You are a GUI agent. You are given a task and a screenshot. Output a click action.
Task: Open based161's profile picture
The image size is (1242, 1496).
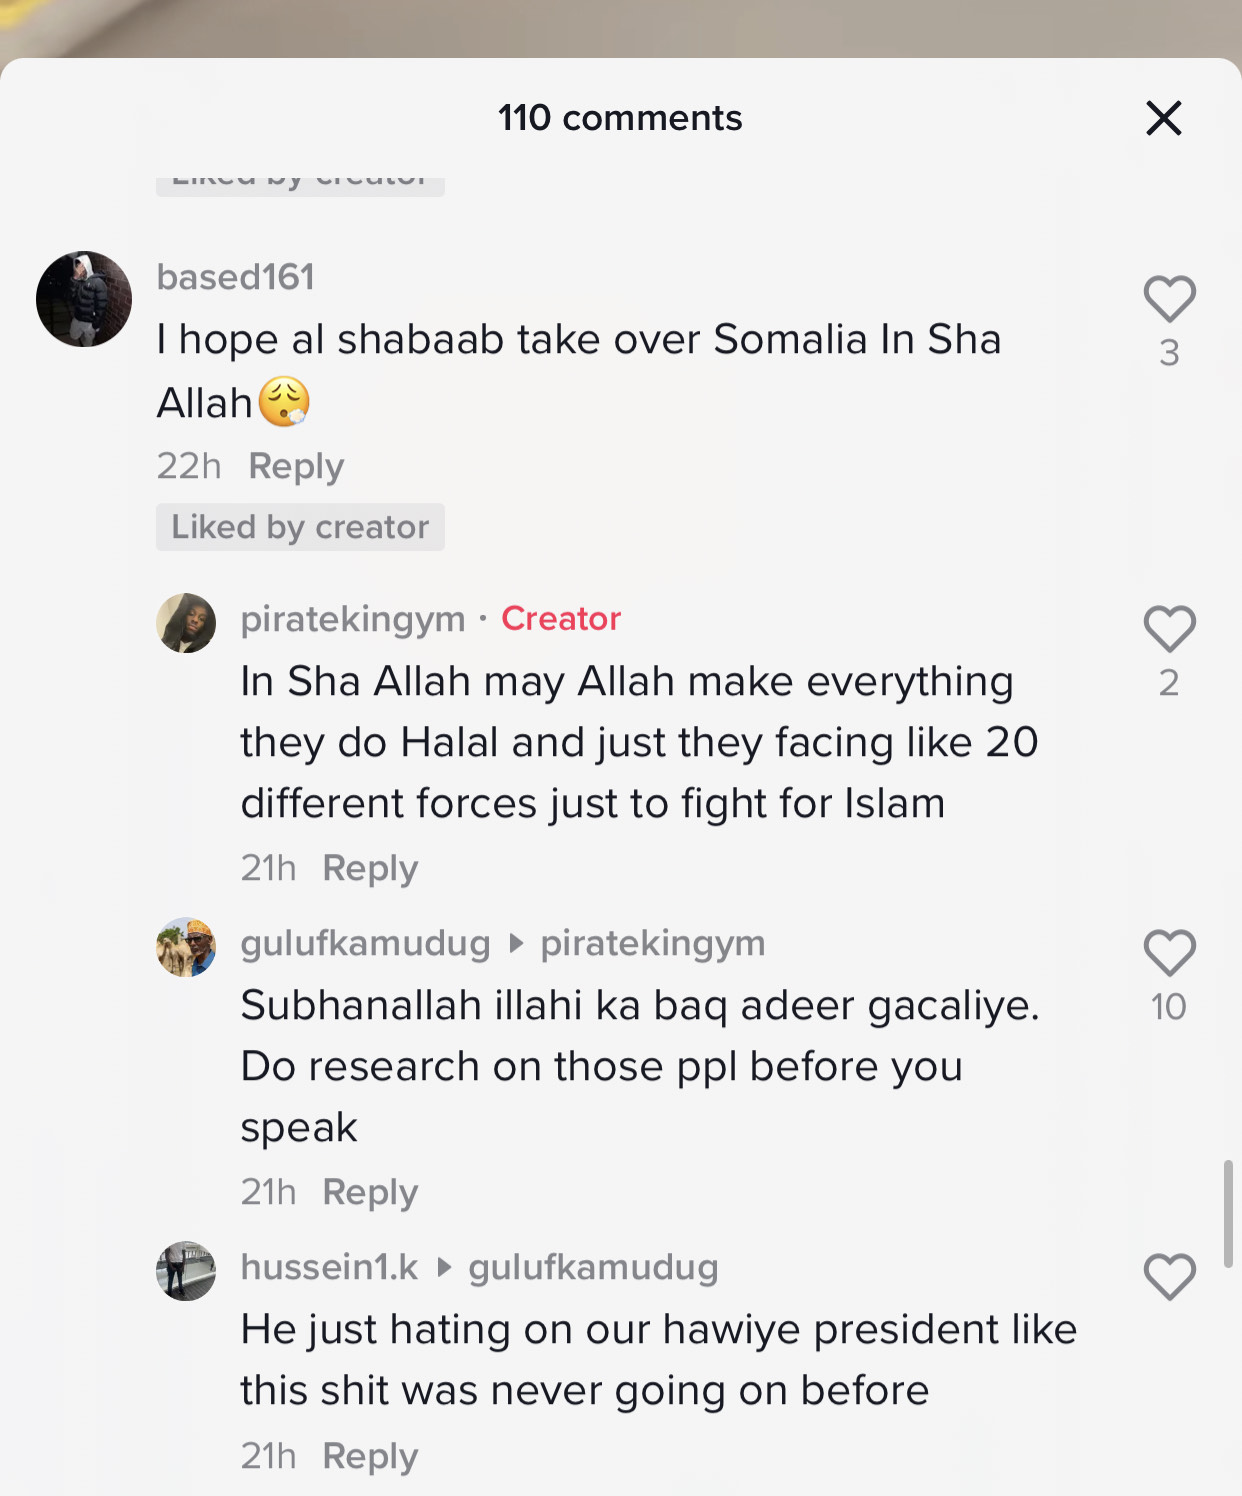(84, 299)
